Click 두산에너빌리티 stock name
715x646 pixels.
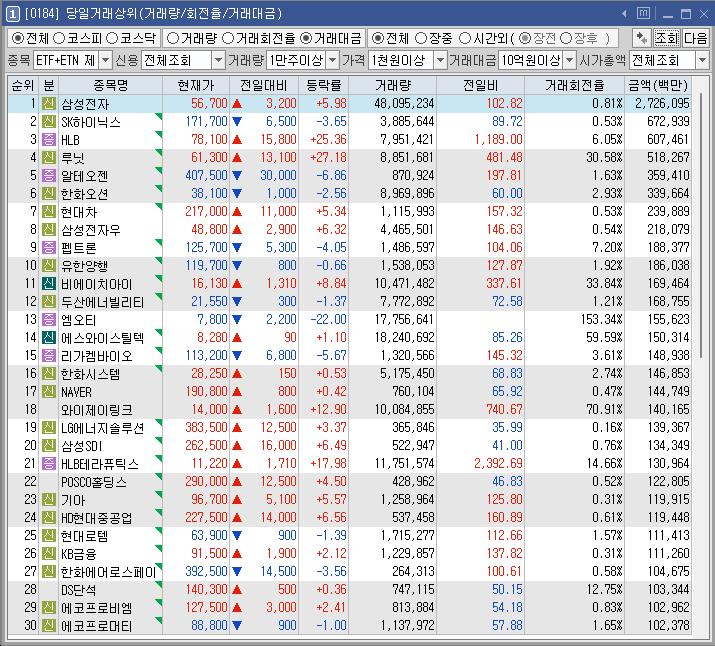pyautogui.click(x=103, y=302)
